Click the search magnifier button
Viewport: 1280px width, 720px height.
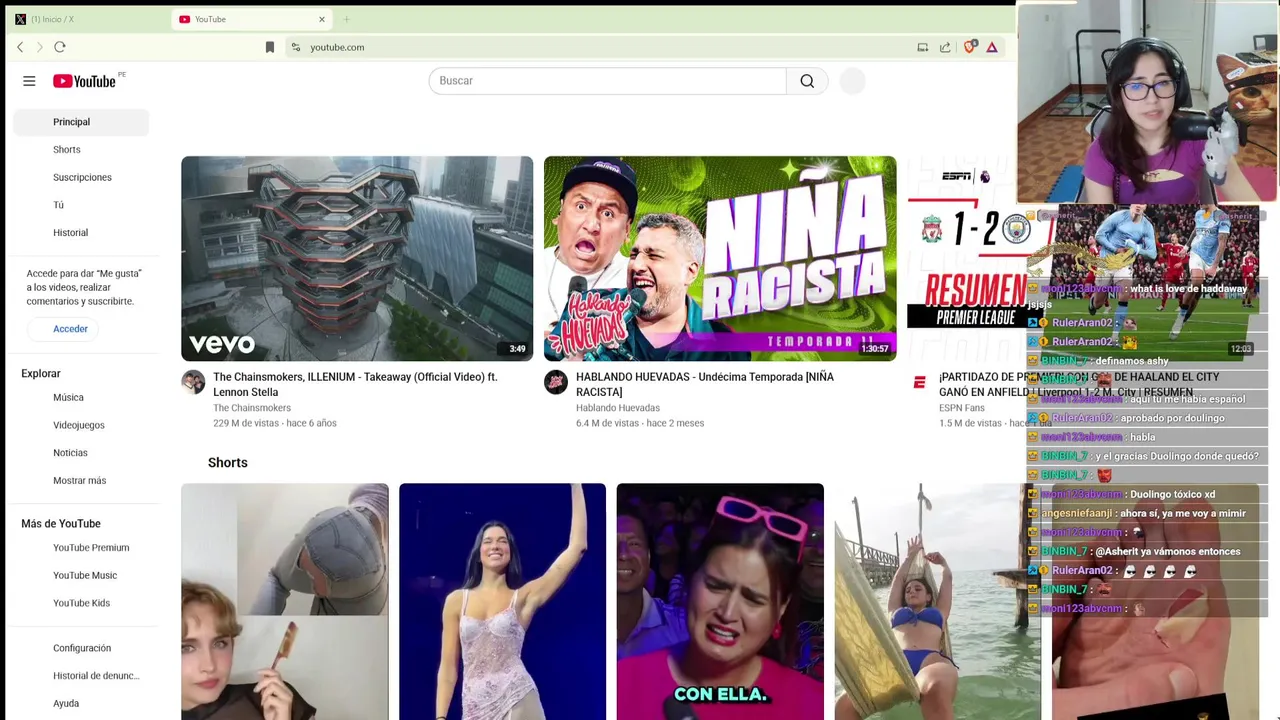(807, 81)
